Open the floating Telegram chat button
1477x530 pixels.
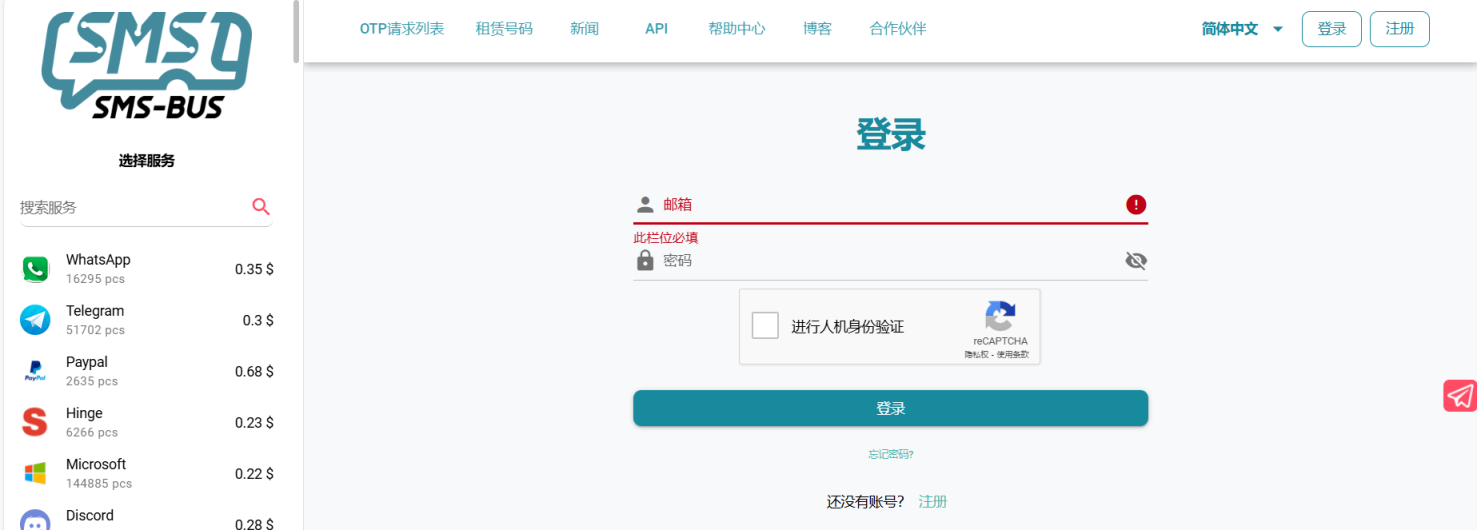tap(1459, 396)
